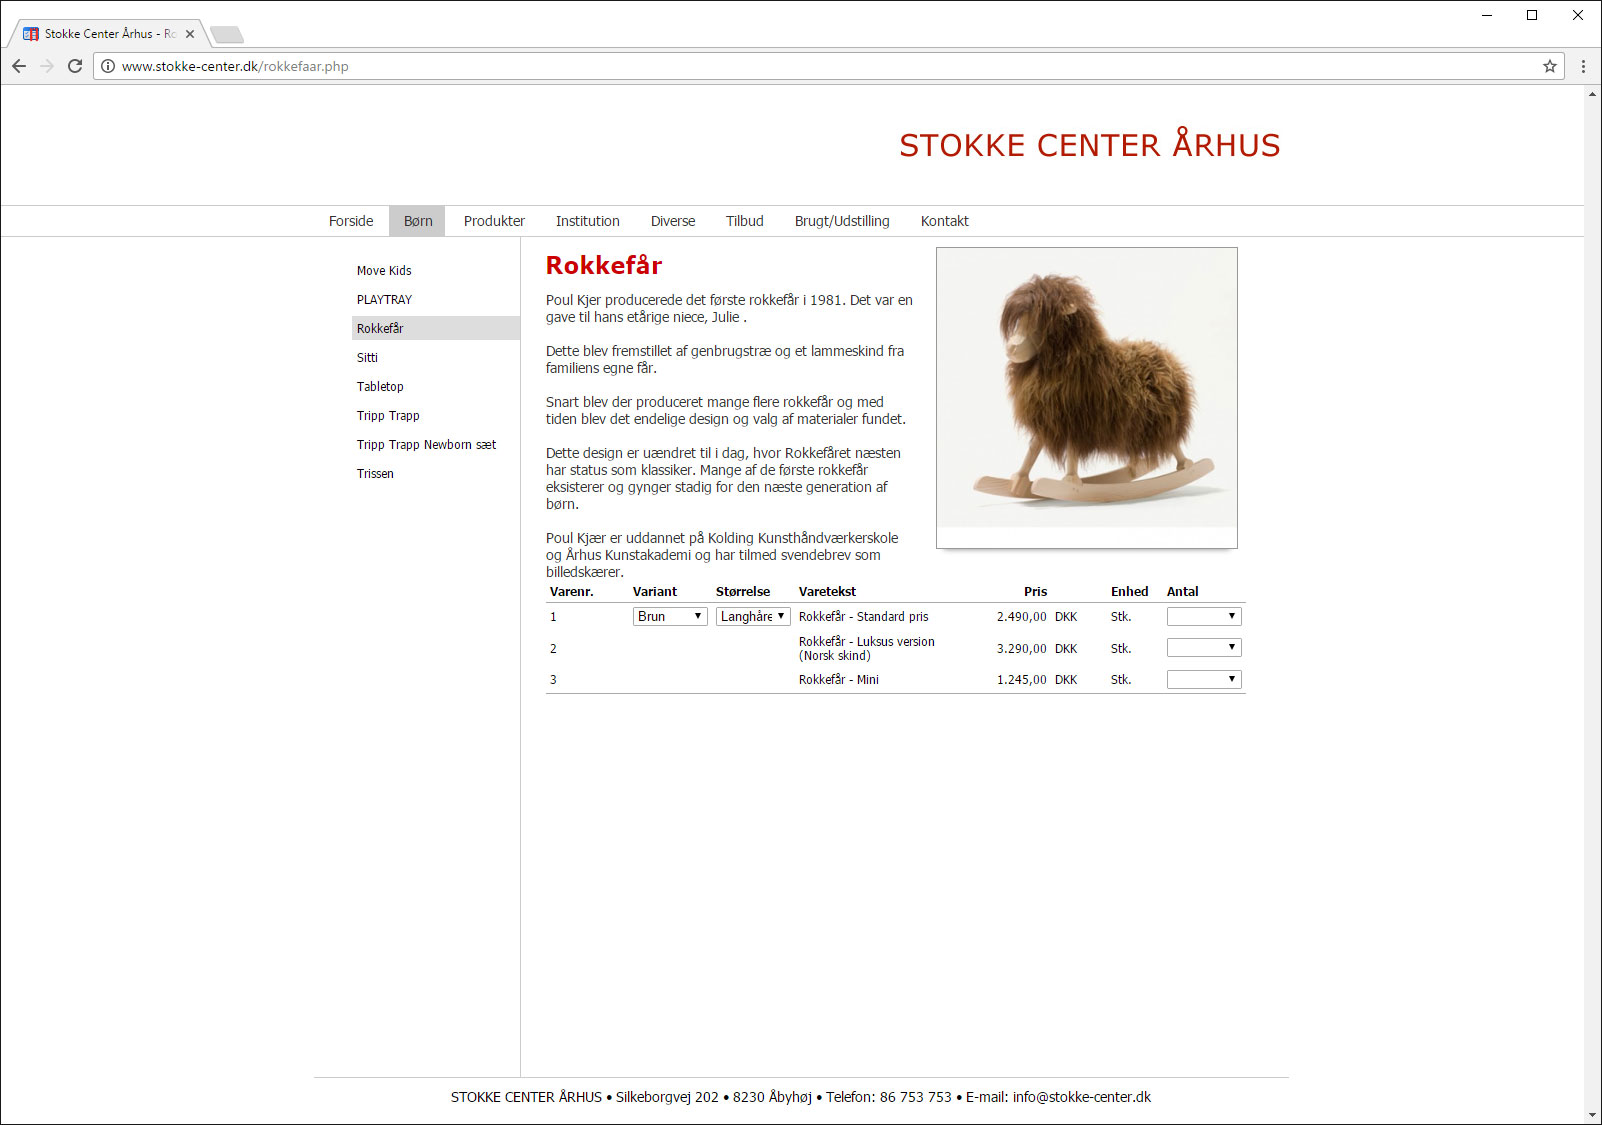Image resolution: width=1602 pixels, height=1125 pixels.
Task: Click the scrollbar up arrow
Action: point(1592,94)
